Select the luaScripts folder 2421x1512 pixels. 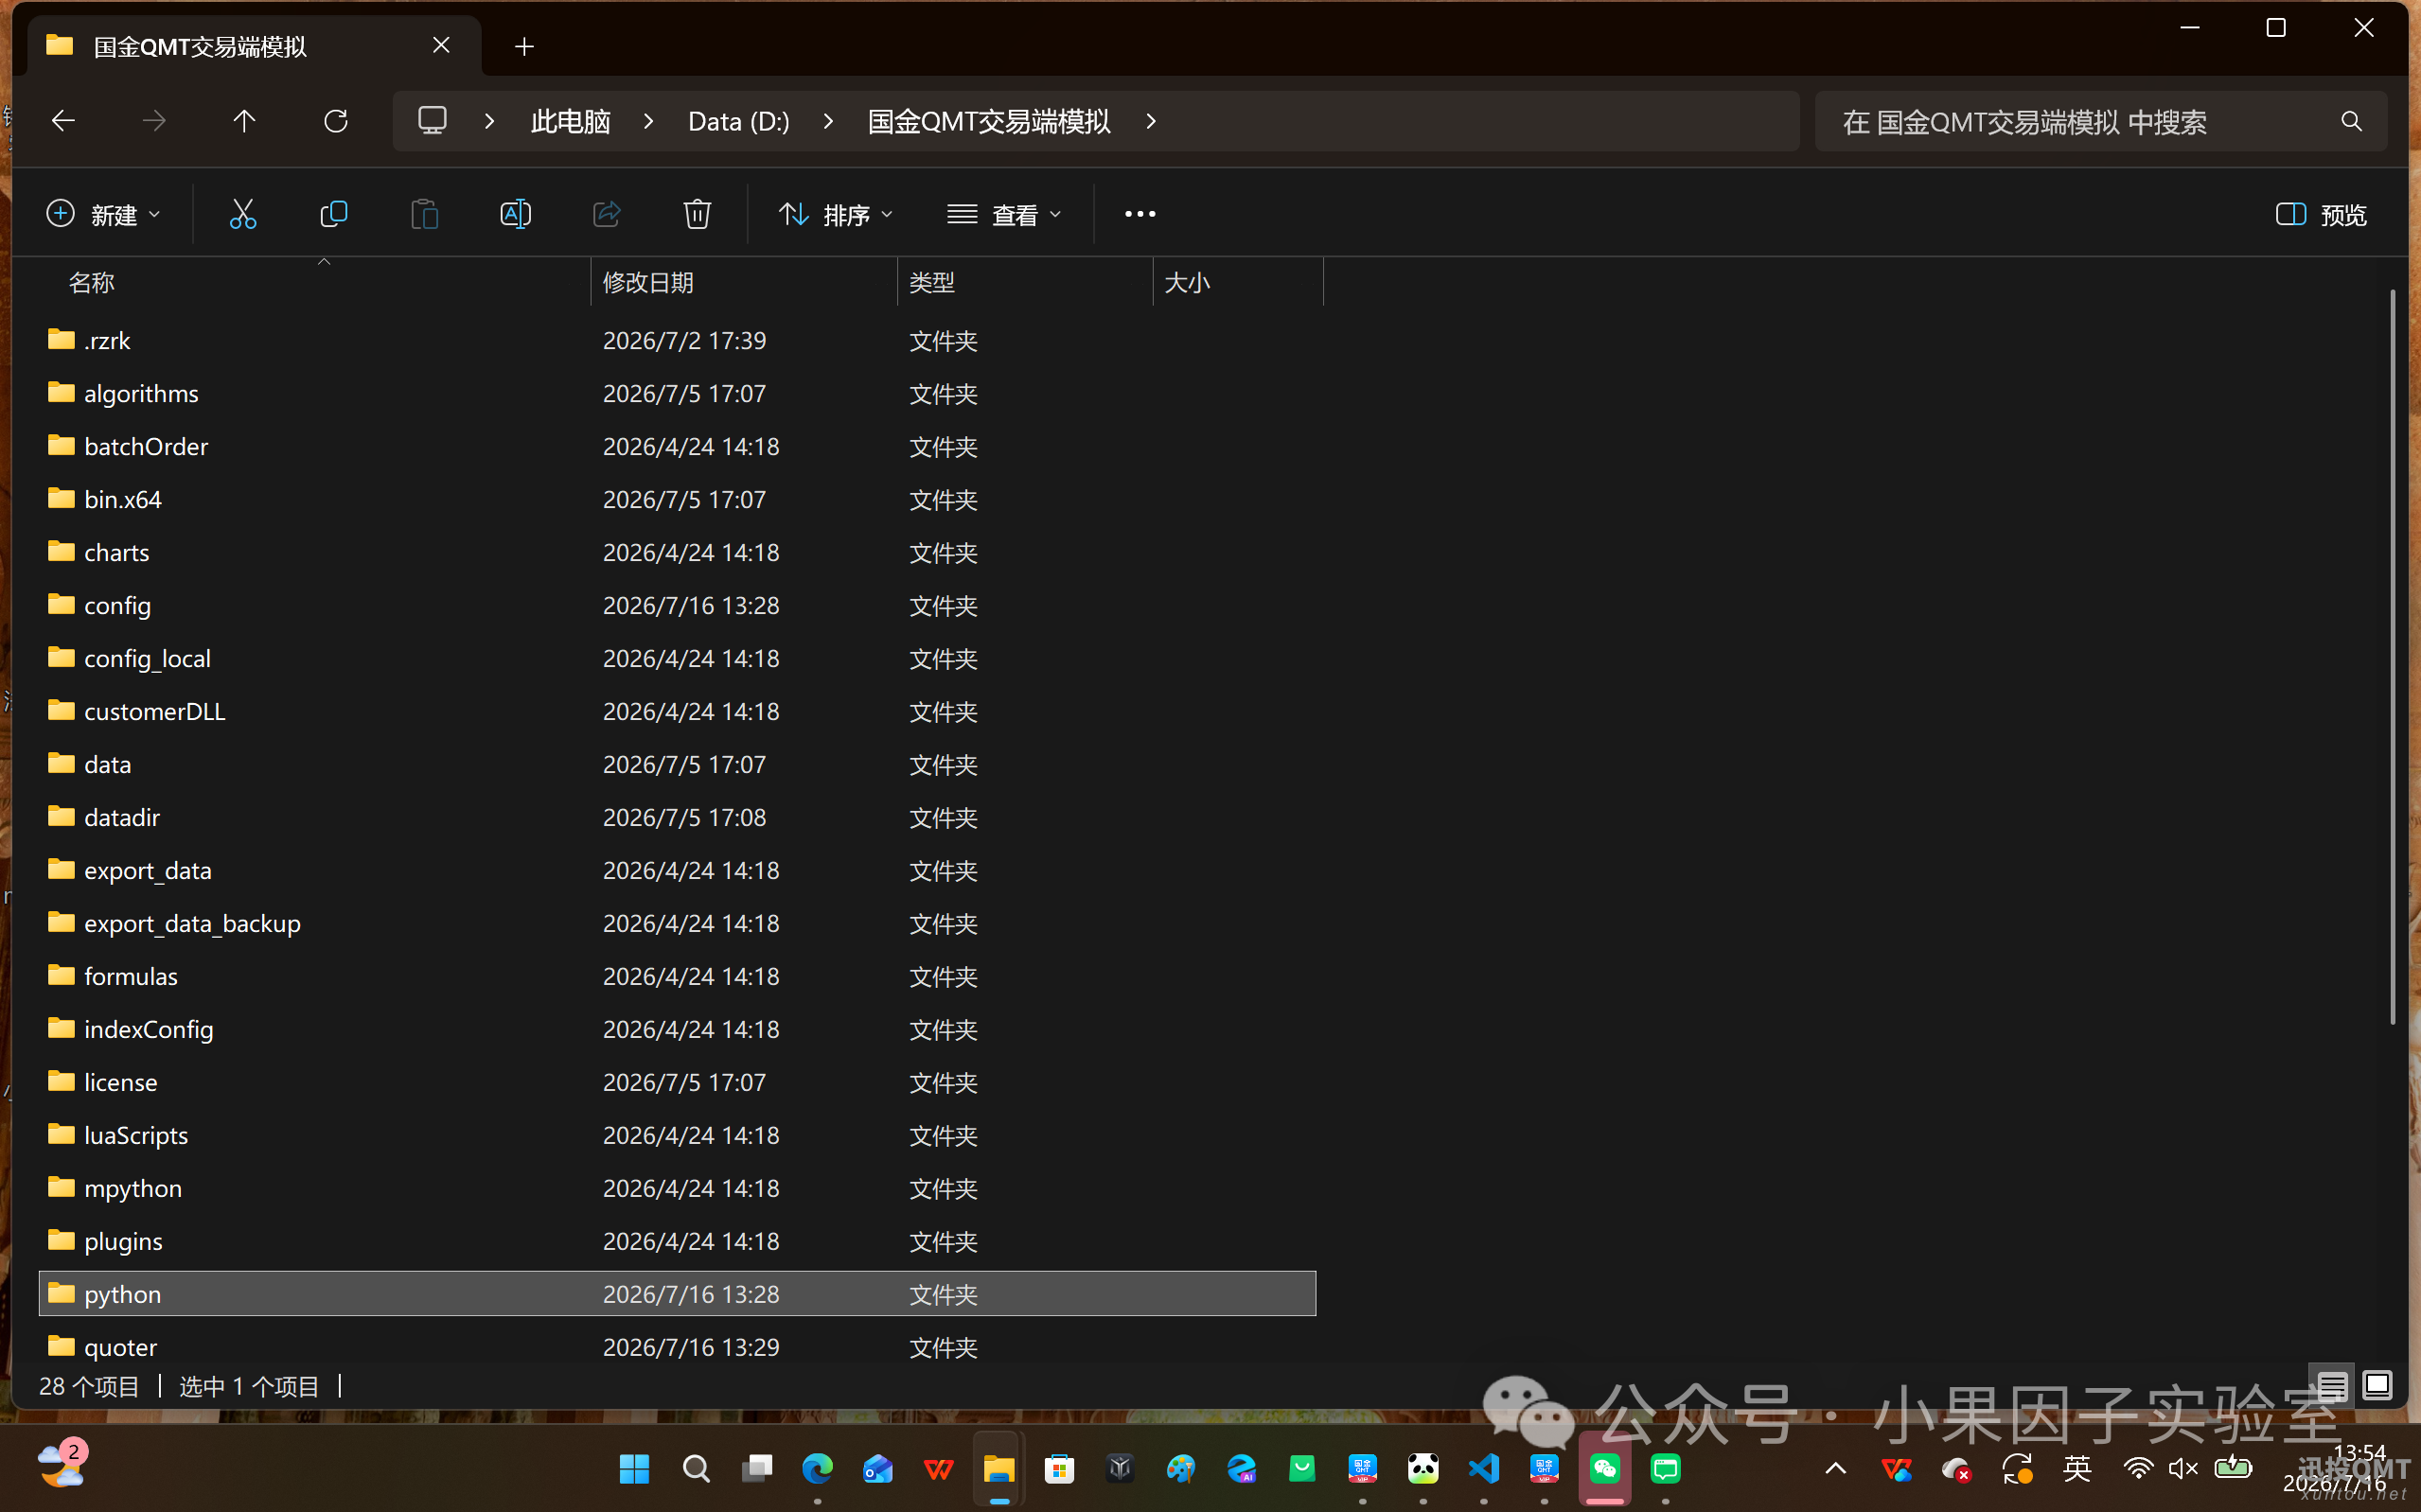click(677, 1135)
